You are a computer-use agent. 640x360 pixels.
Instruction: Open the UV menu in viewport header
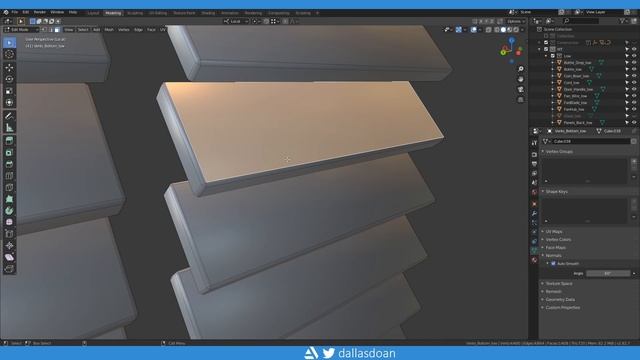pyautogui.click(x=162, y=30)
